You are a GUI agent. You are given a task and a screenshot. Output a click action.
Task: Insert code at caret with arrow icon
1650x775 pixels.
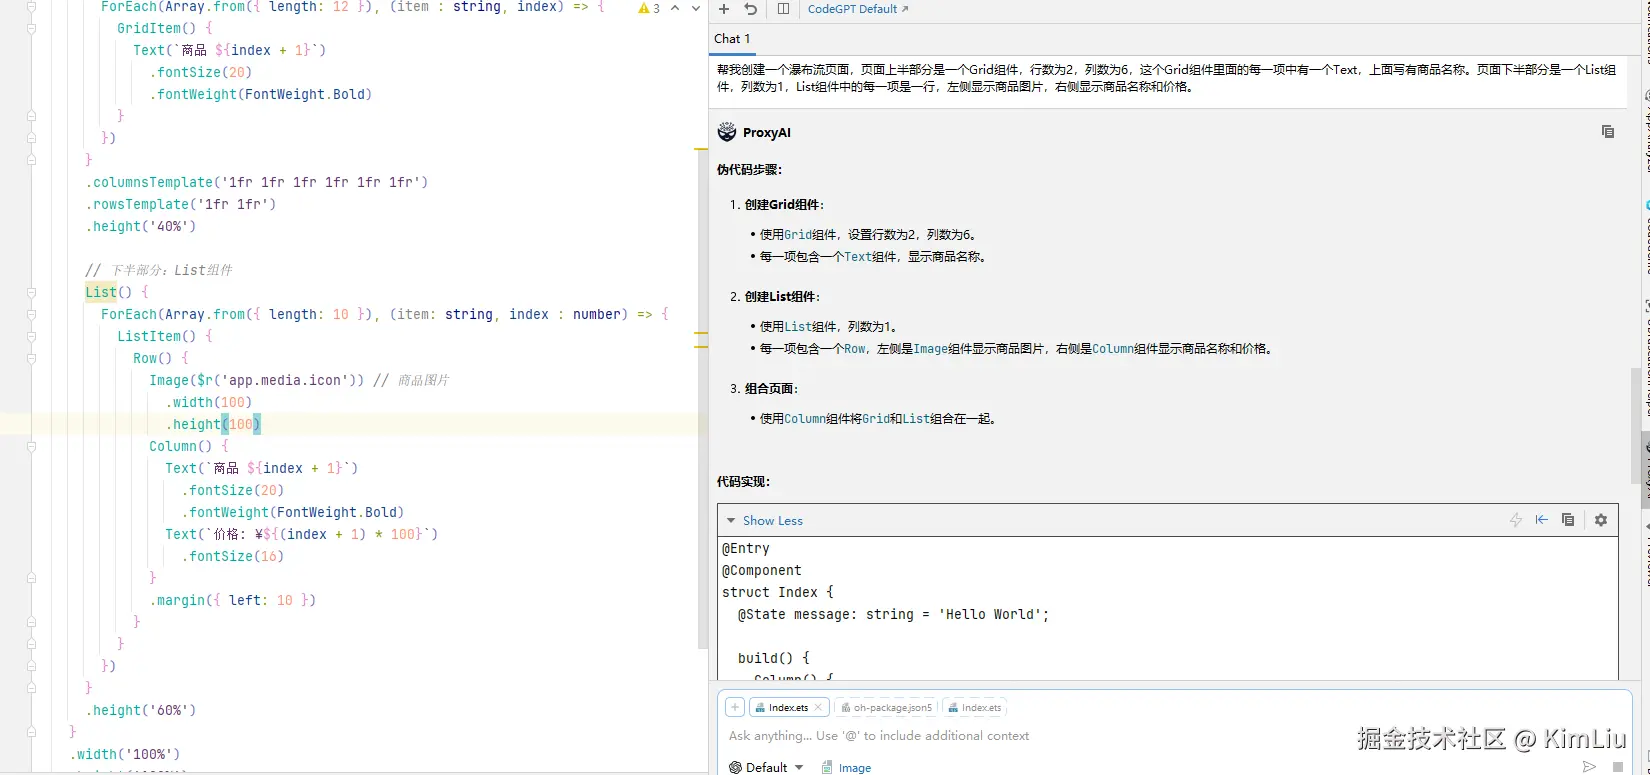[x=1542, y=520]
